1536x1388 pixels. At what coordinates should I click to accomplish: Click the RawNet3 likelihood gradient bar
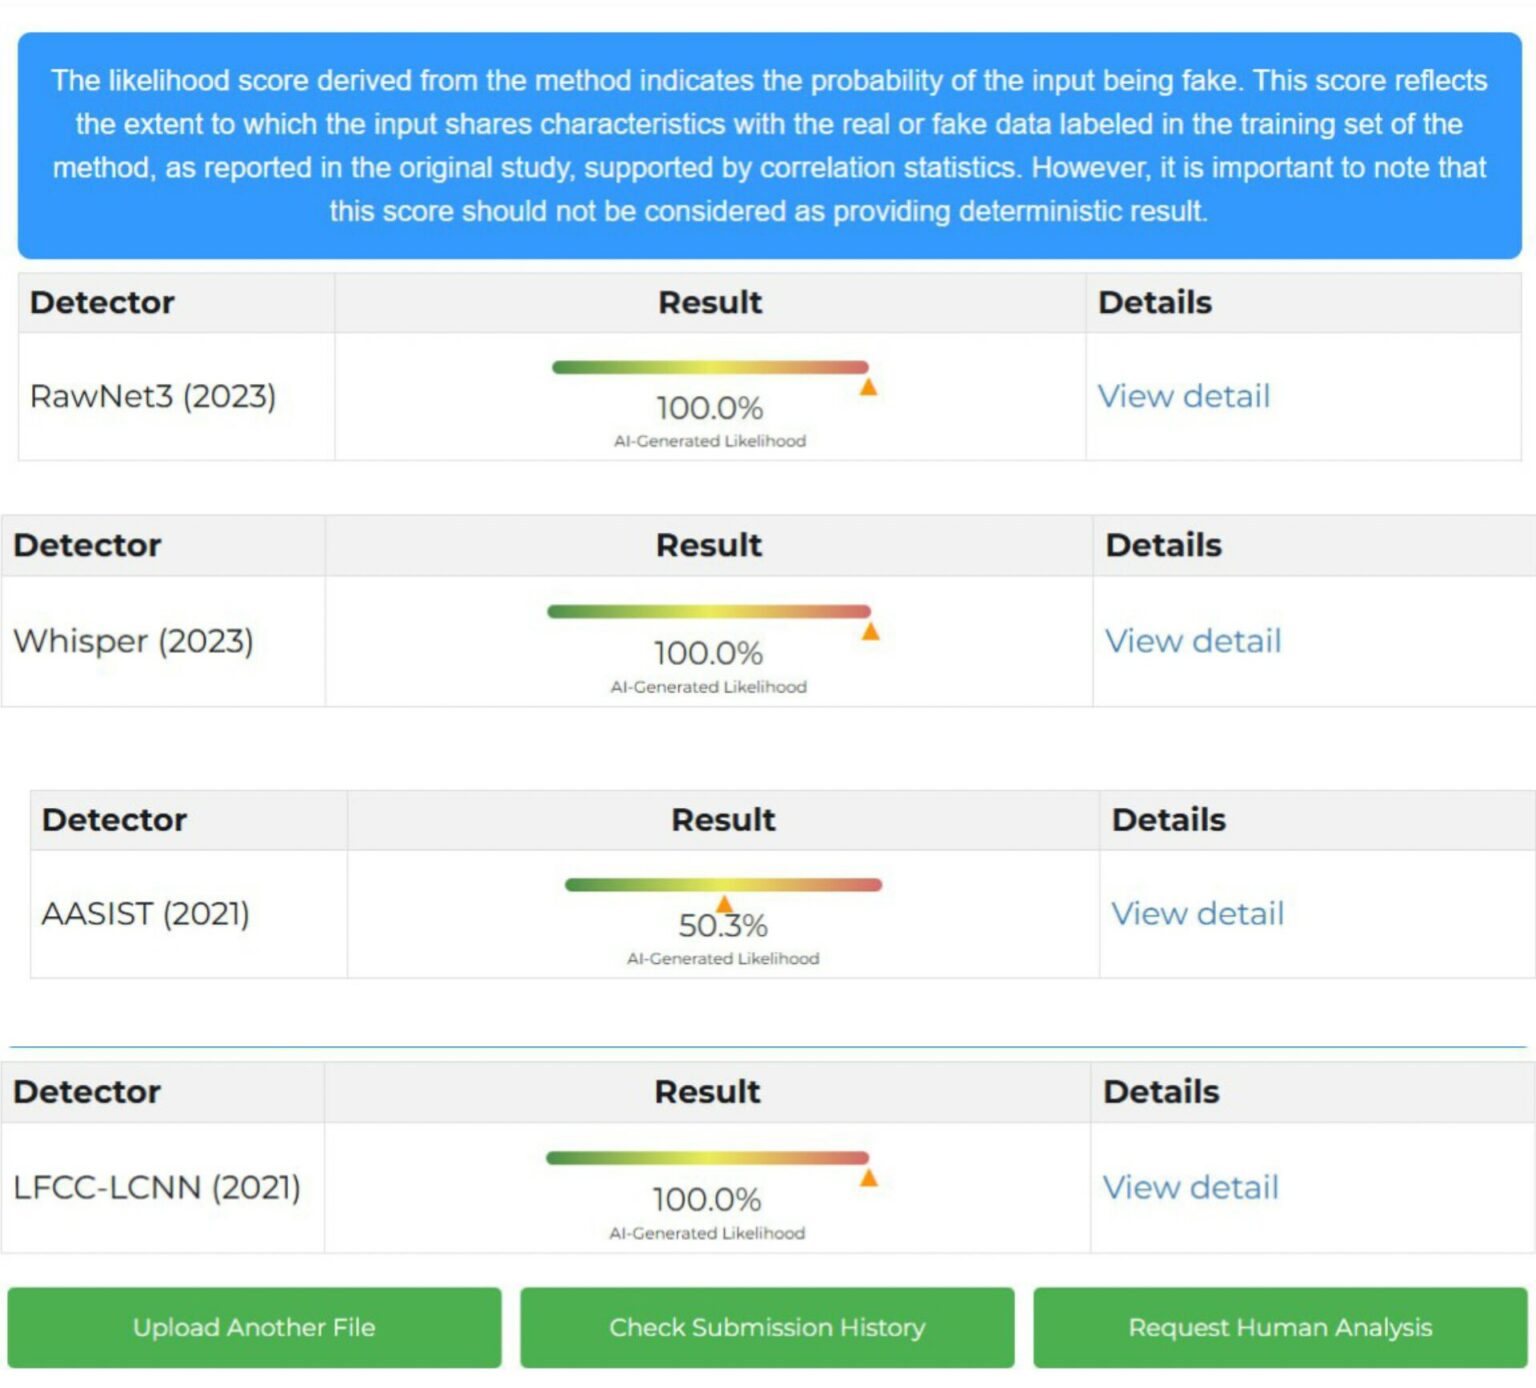(710, 367)
